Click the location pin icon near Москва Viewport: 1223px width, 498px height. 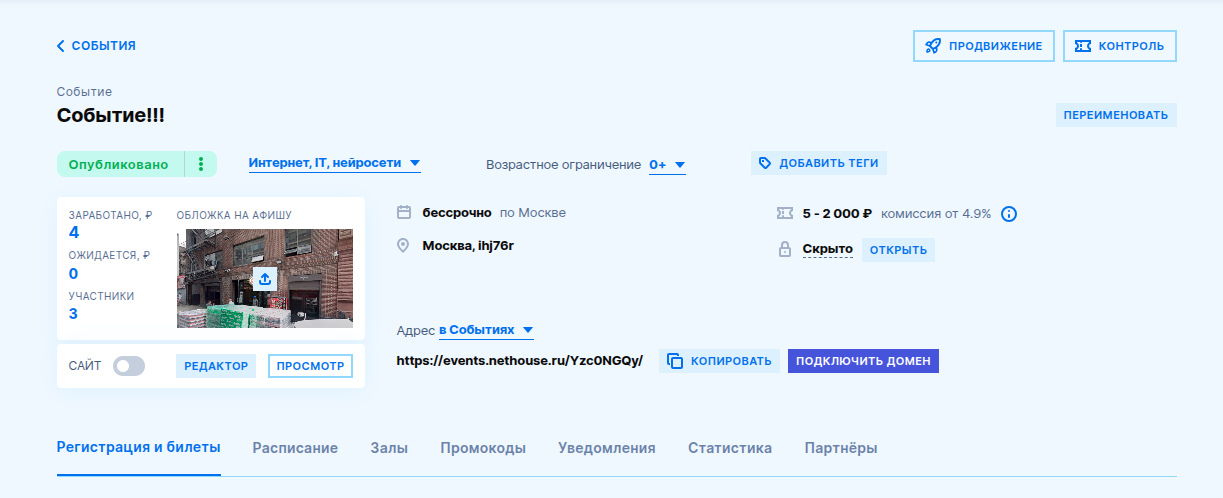click(404, 245)
